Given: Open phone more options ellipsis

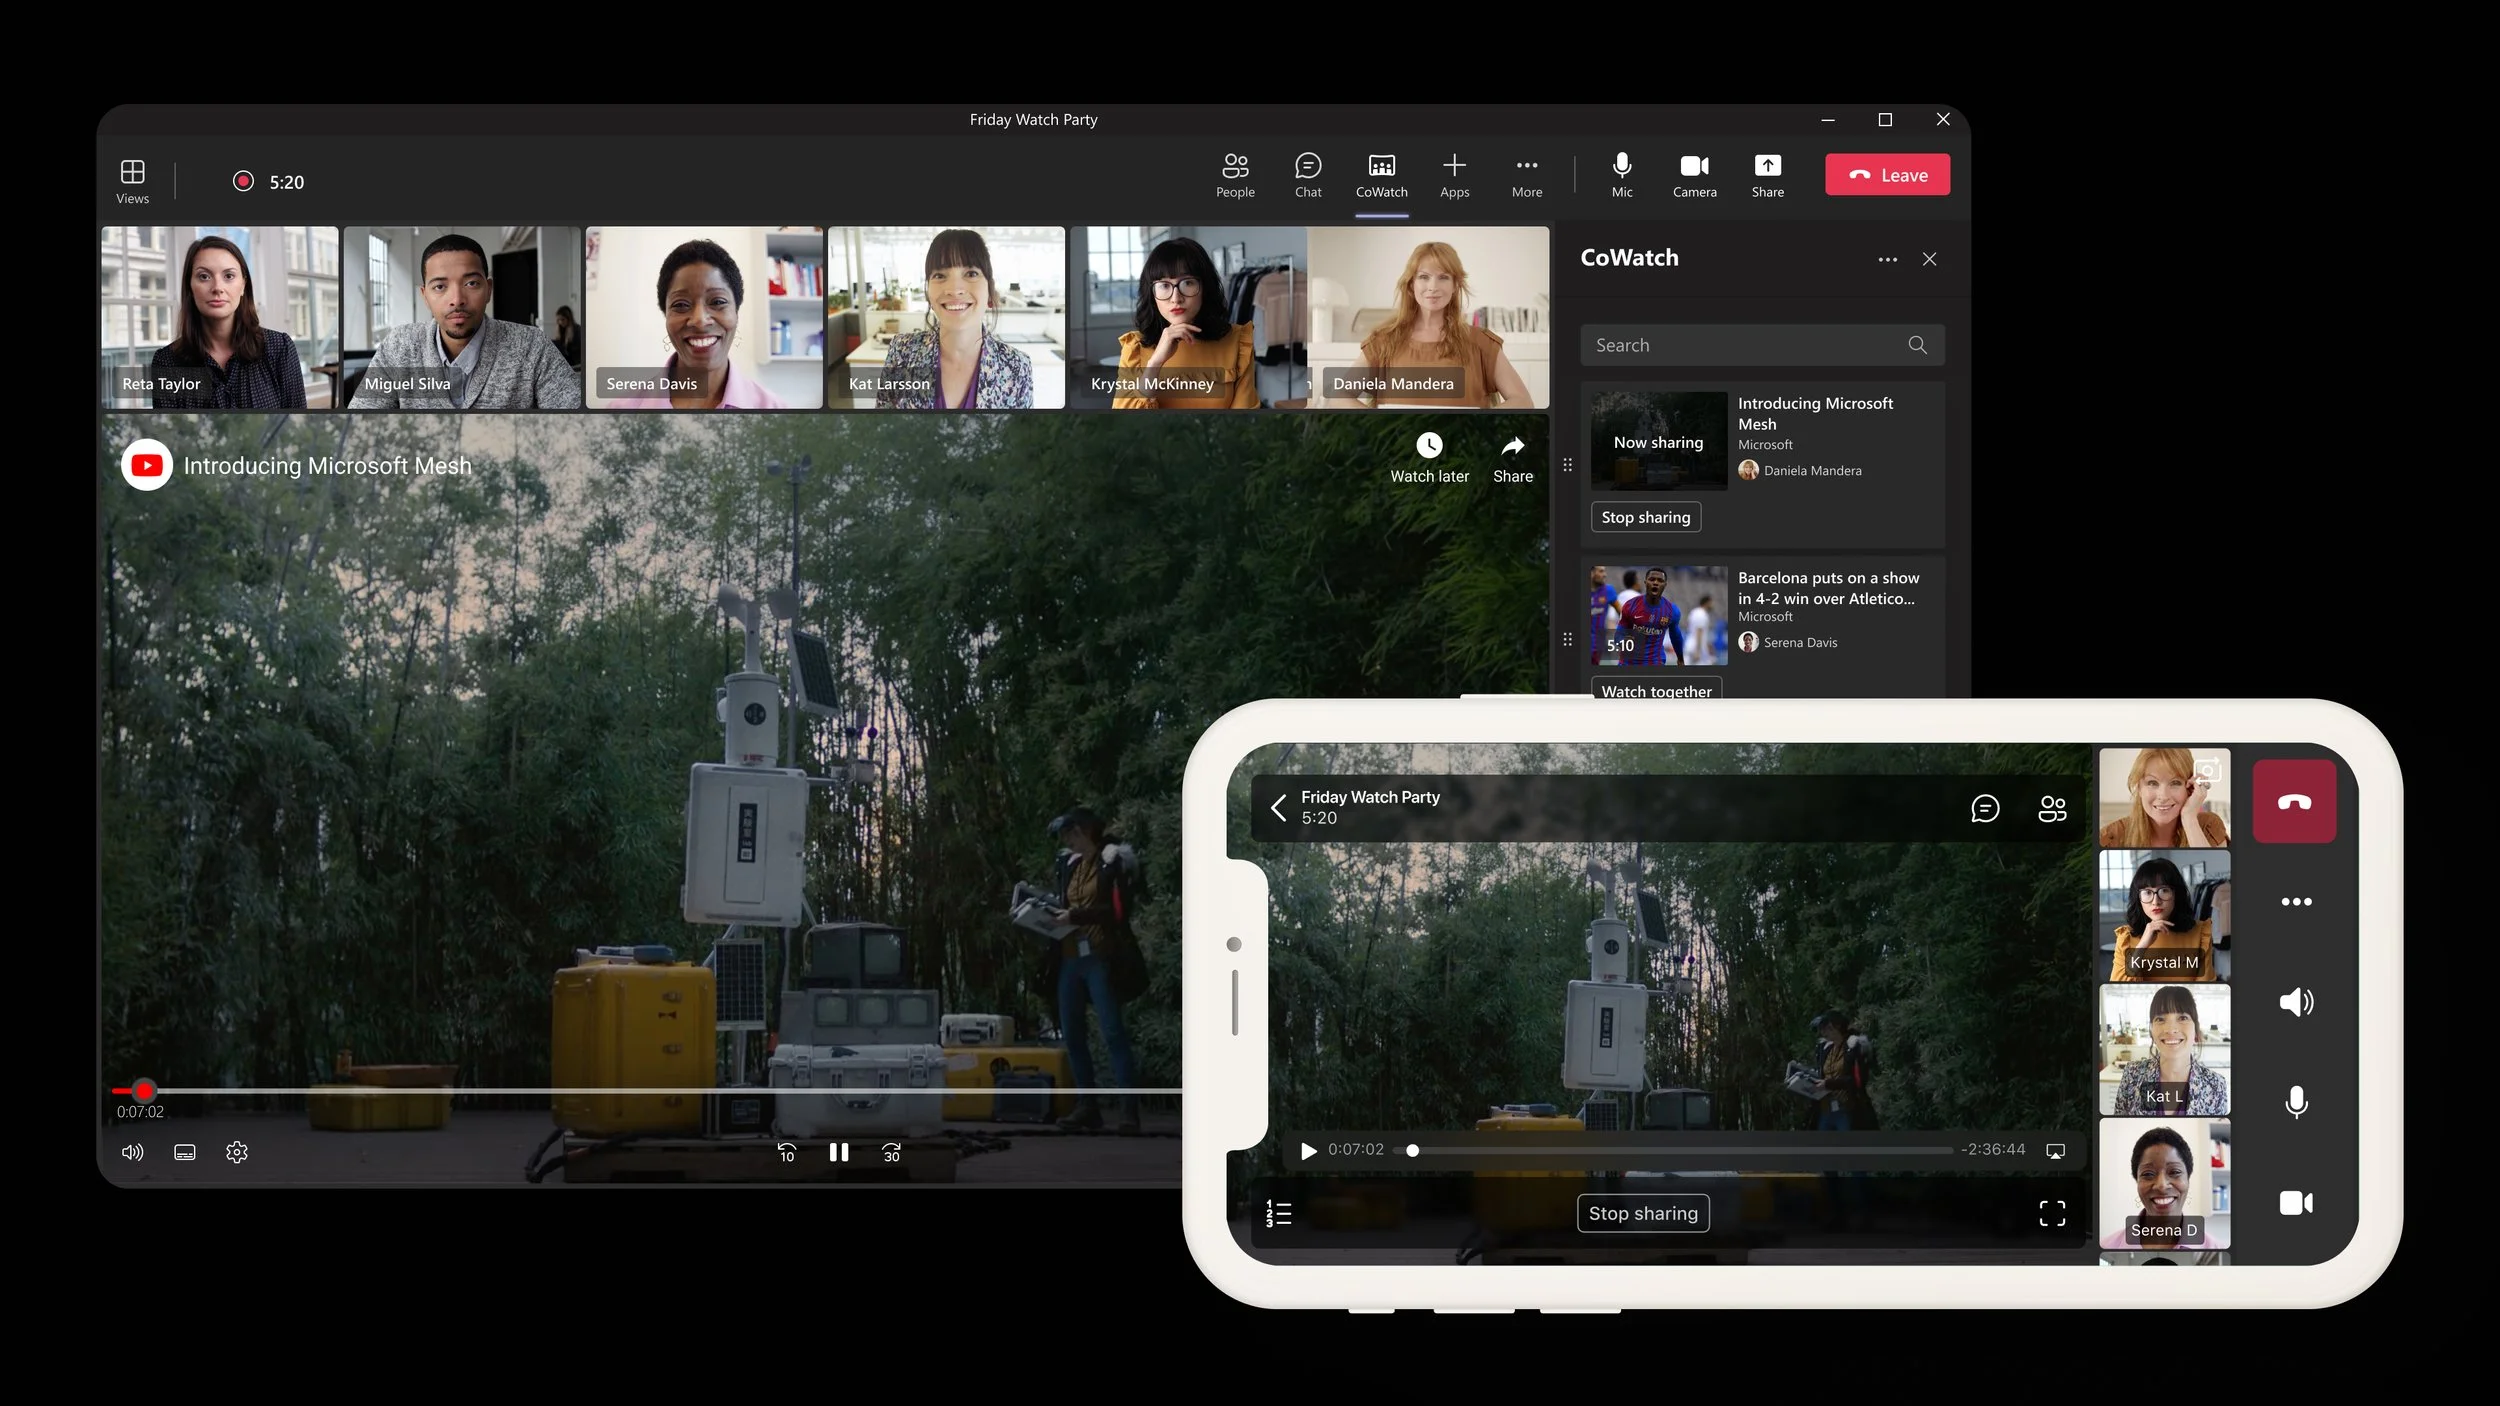Looking at the screenshot, I should pos(2296,902).
